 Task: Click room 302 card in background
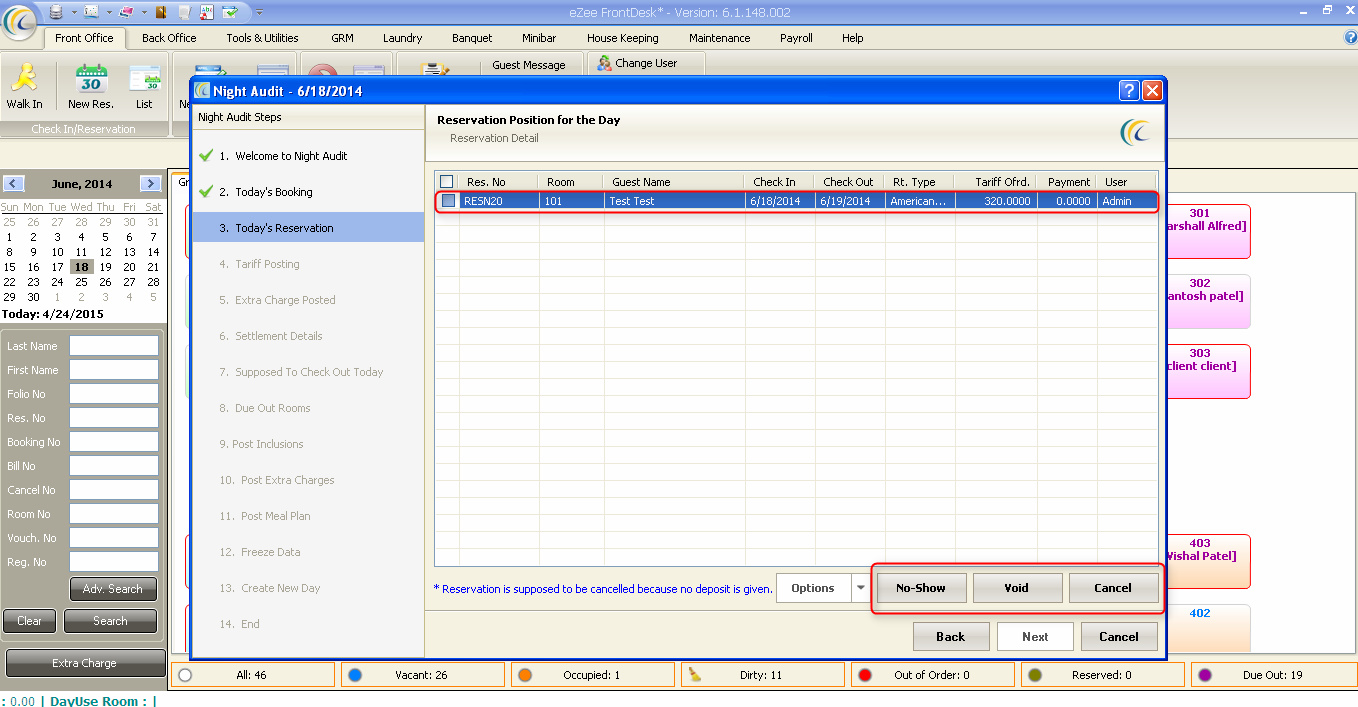pyautogui.click(x=1207, y=302)
